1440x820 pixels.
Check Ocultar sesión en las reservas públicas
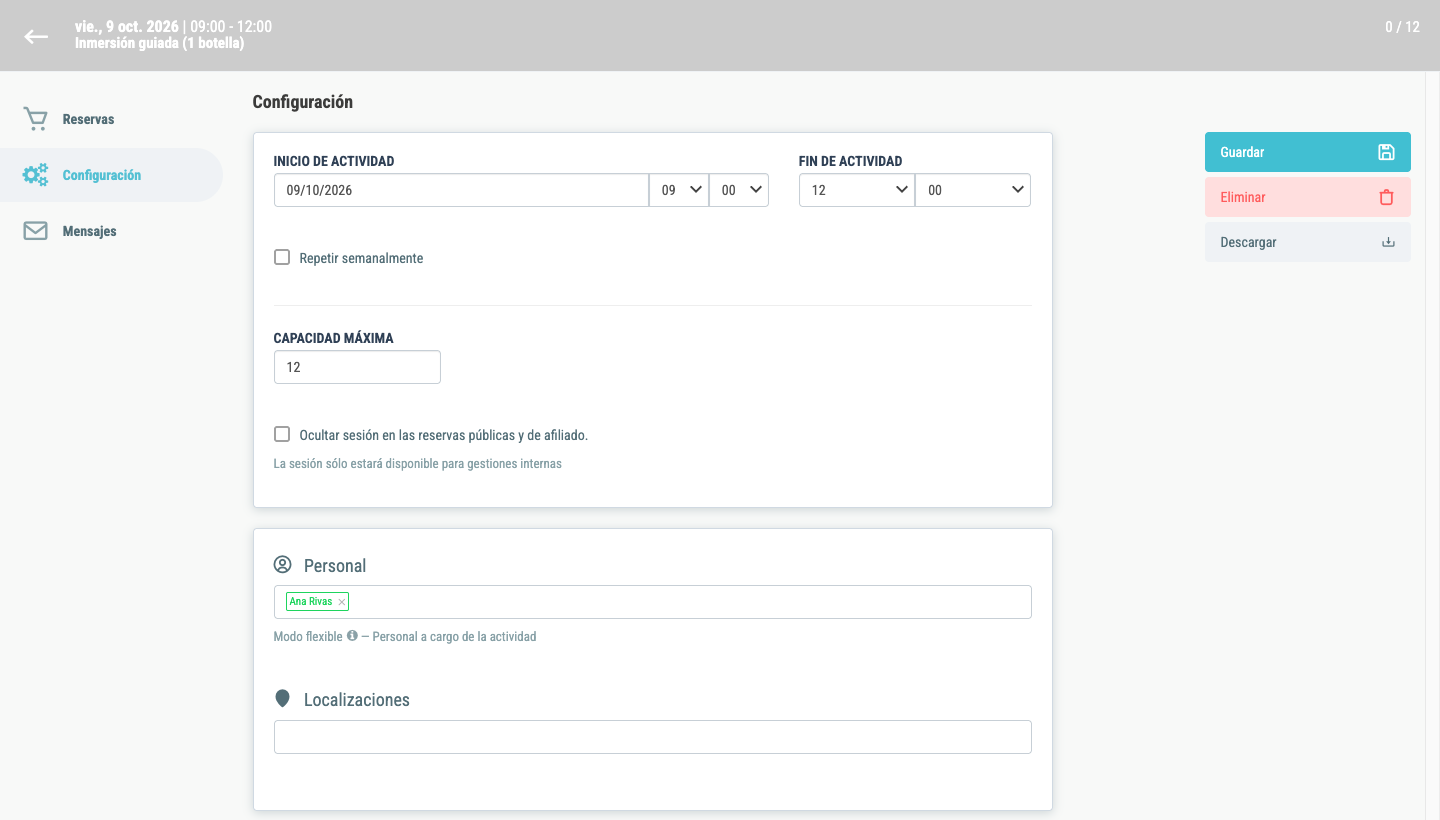pyautogui.click(x=282, y=434)
